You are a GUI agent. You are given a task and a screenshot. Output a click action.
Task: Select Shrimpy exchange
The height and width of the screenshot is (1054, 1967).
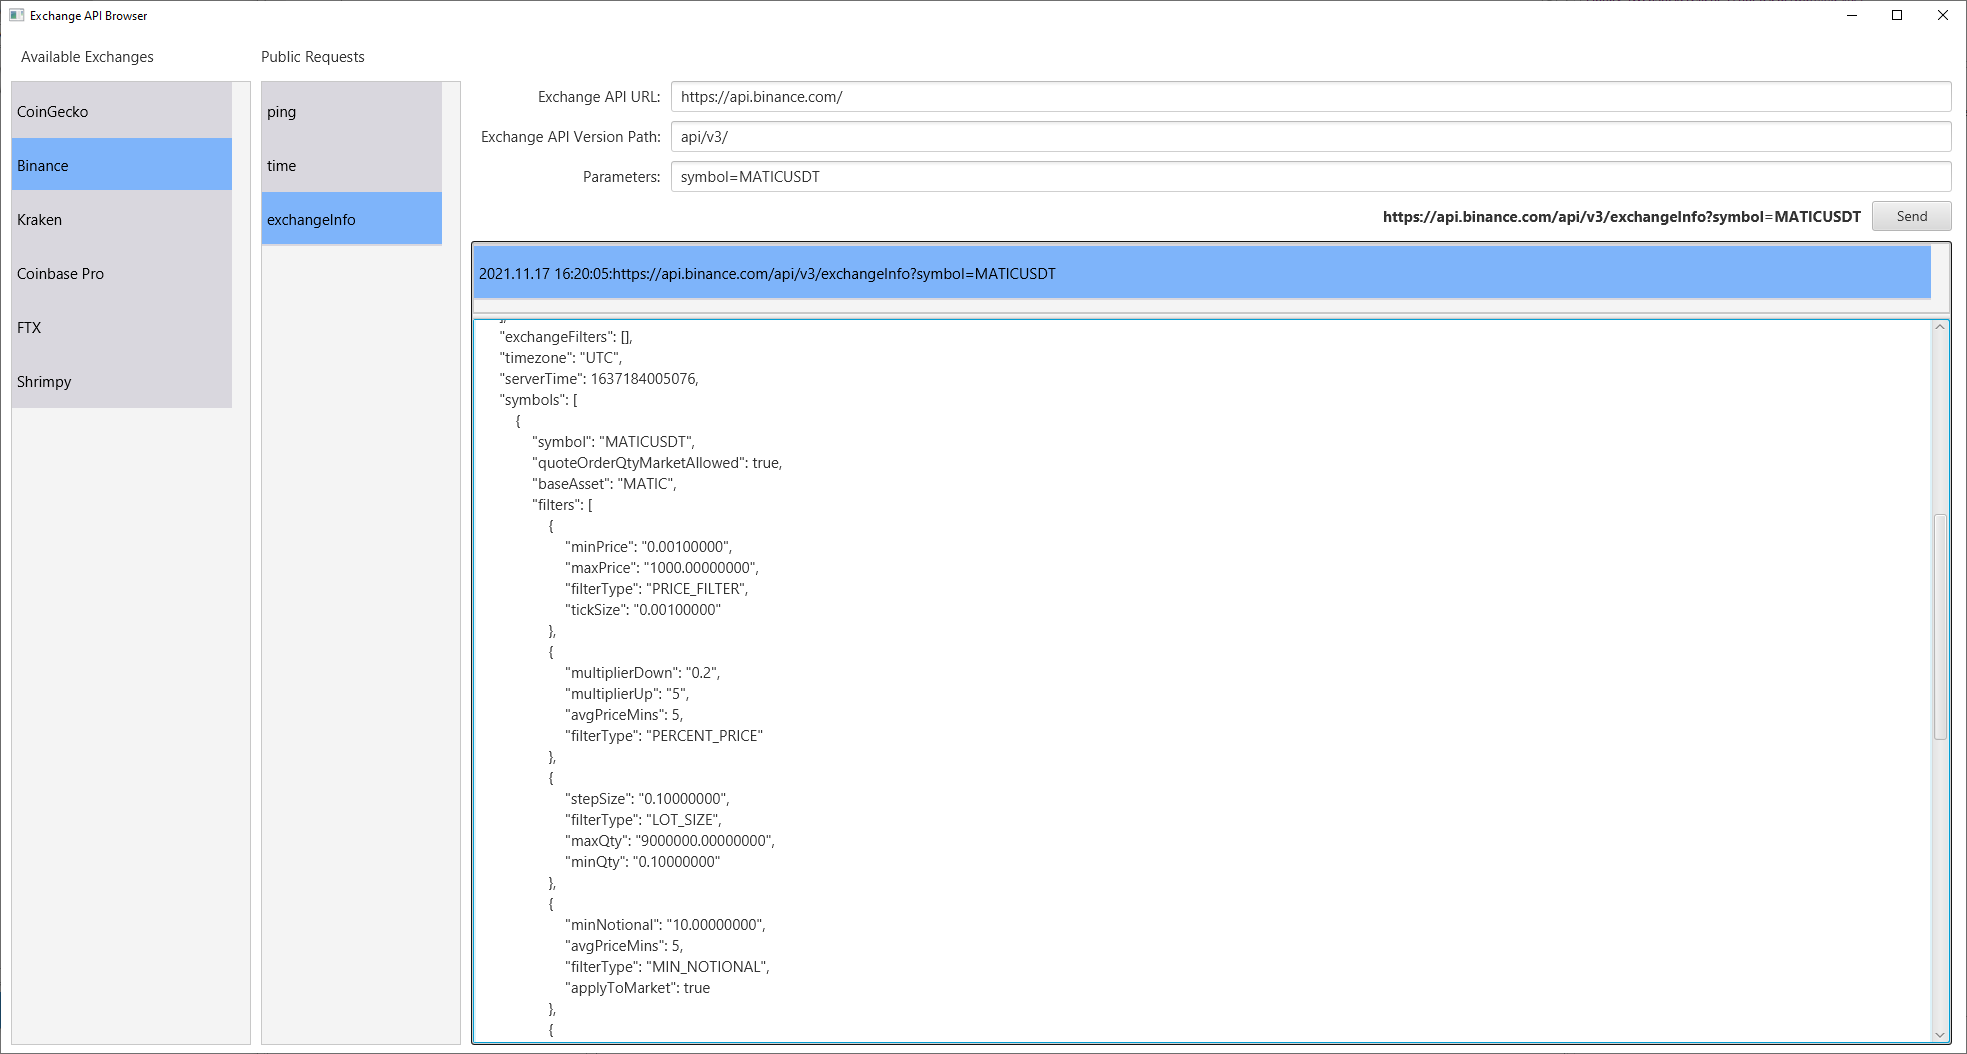click(122, 382)
